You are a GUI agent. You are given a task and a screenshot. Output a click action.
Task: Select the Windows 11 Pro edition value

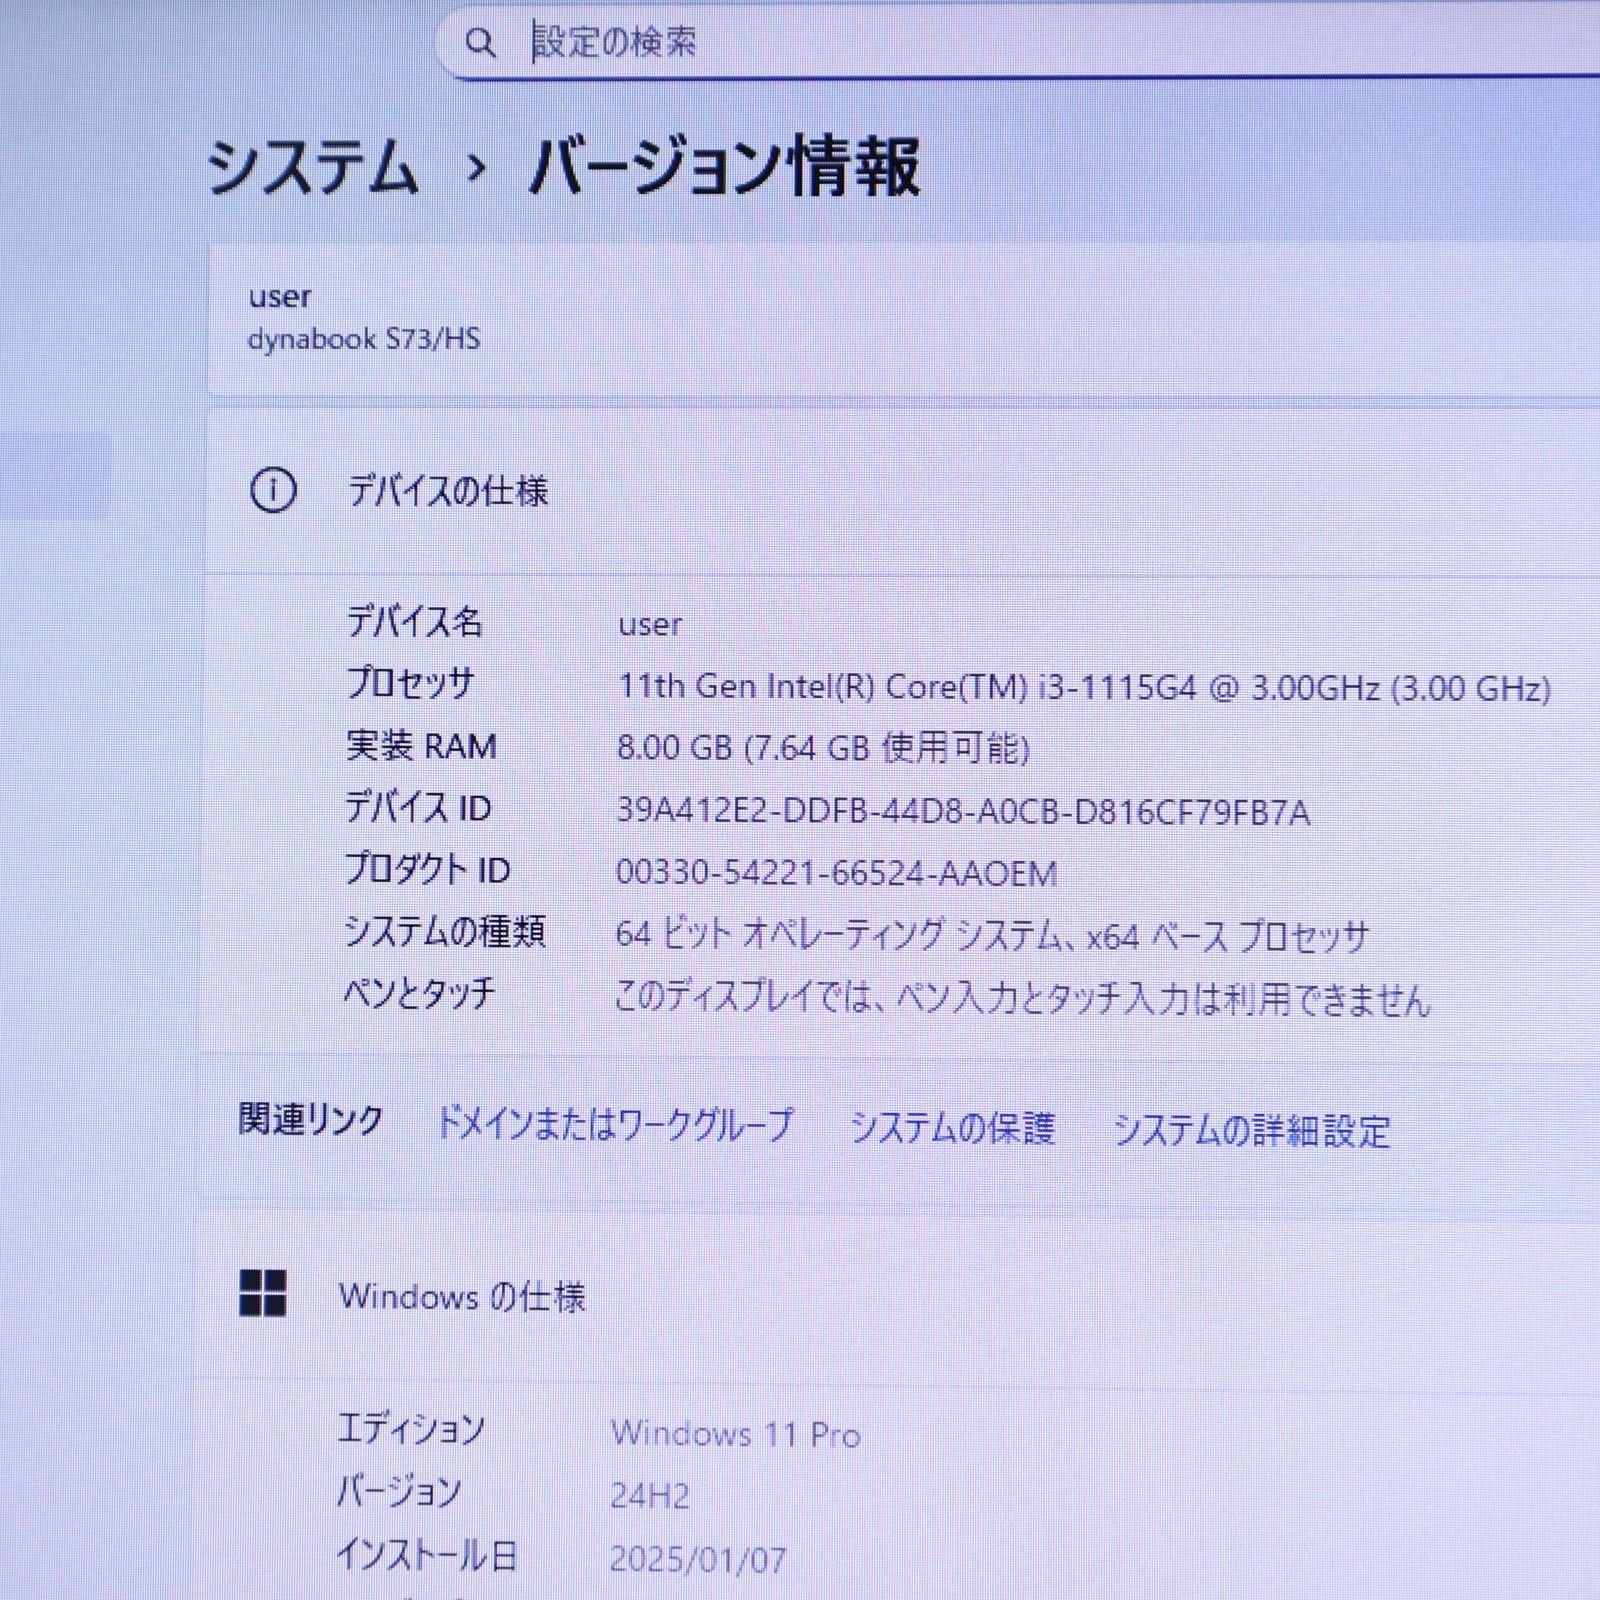coord(737,1433)
